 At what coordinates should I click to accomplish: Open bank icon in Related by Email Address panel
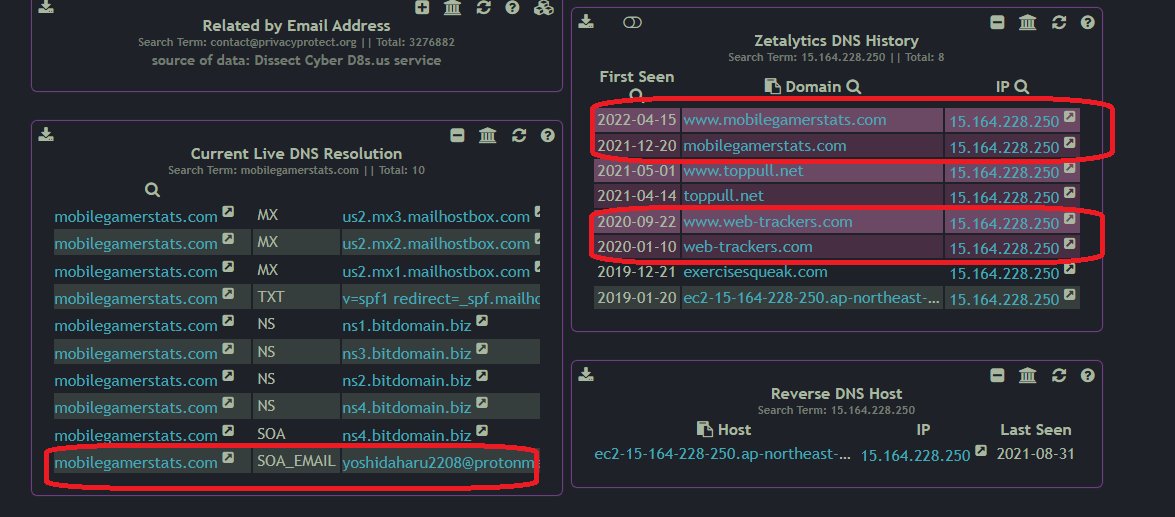point(453,7)
